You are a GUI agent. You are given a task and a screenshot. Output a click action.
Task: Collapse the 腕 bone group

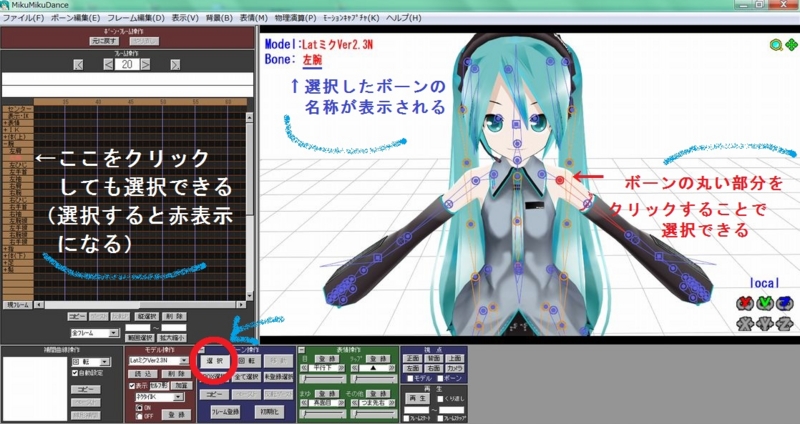6,144
